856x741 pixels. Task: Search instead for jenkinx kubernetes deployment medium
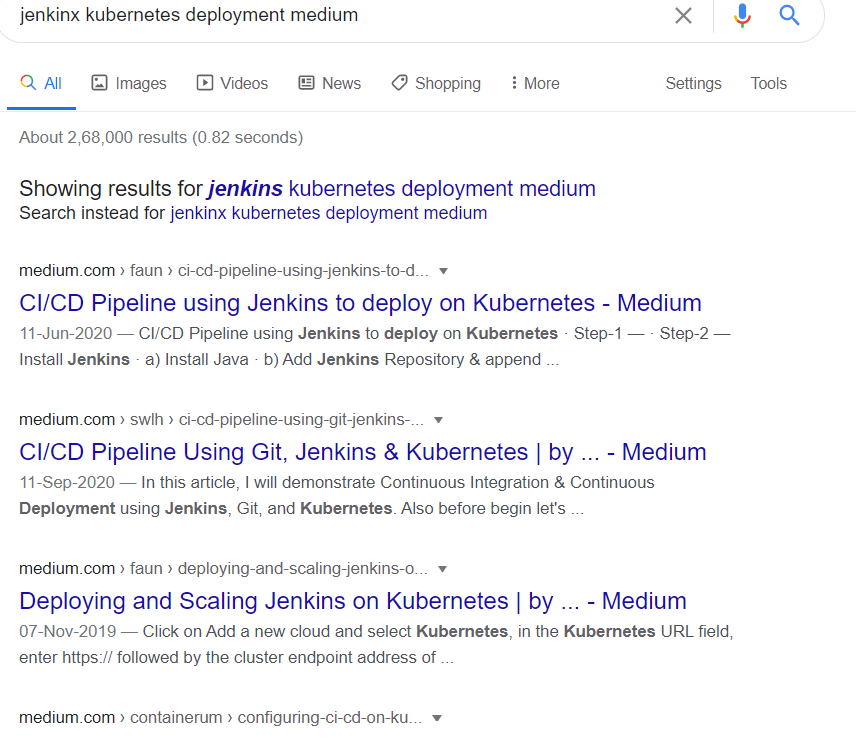click(x=328, y=213)
